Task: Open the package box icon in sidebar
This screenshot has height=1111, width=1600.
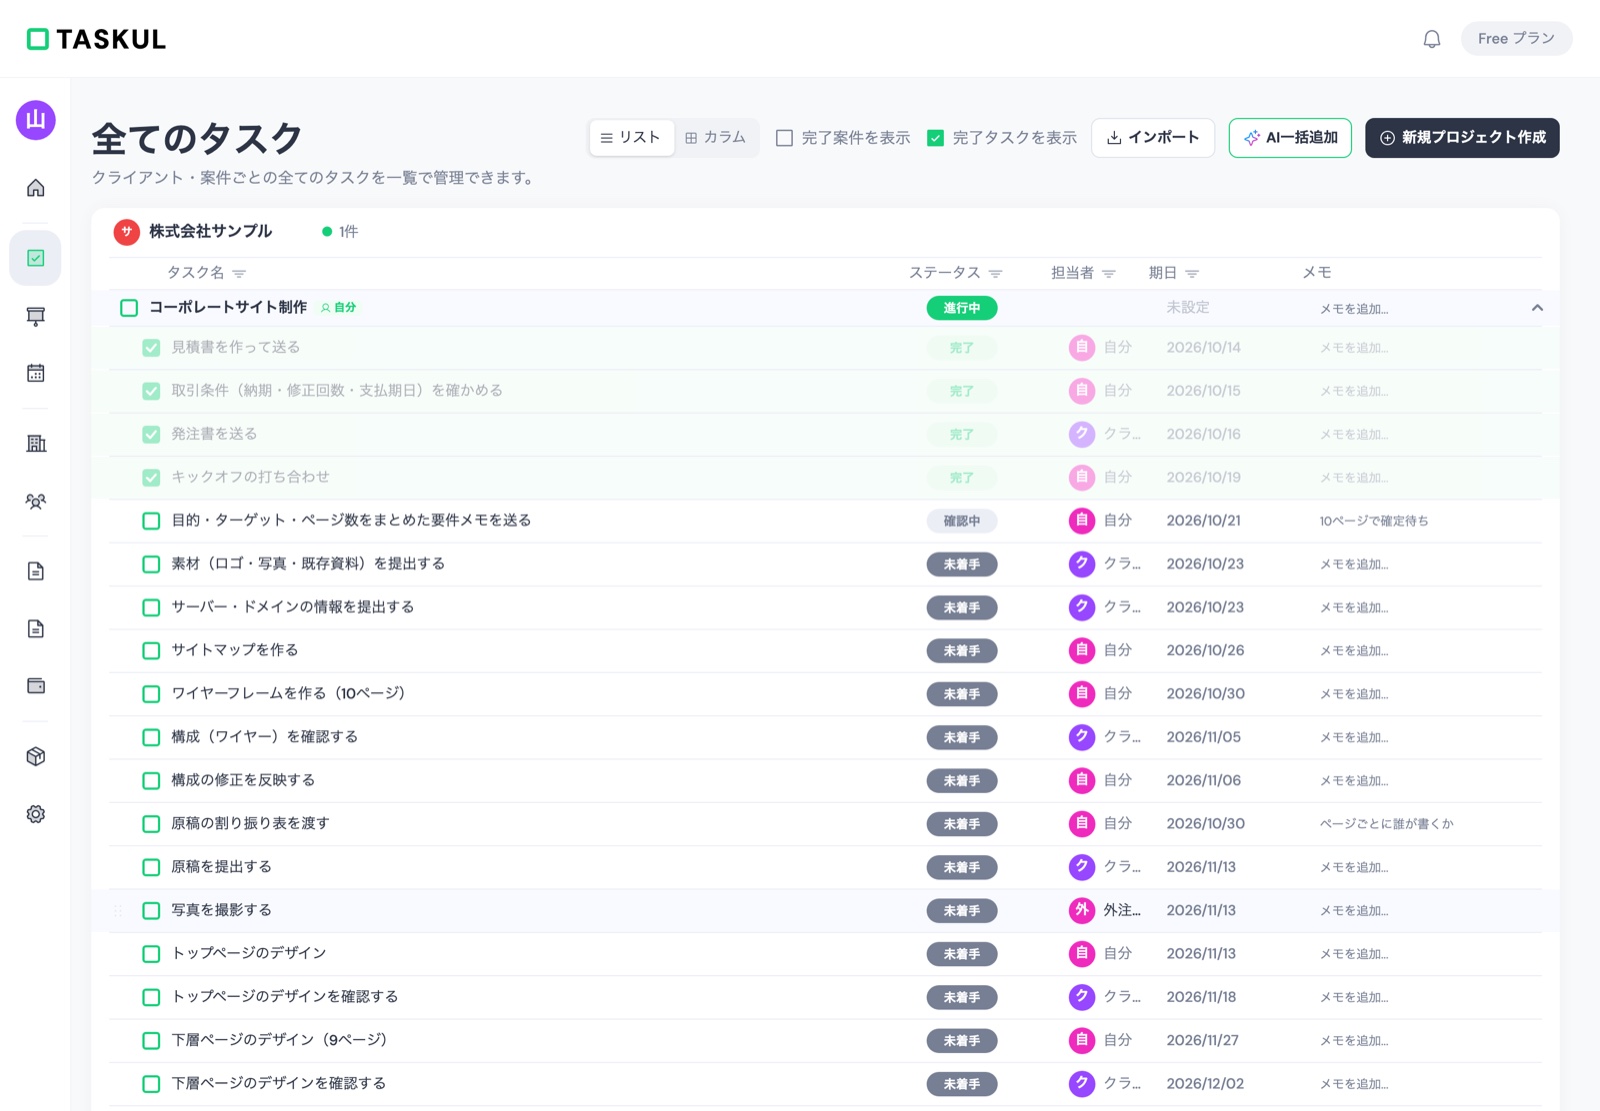Action: pyautogui.click(x=36, y=756)
